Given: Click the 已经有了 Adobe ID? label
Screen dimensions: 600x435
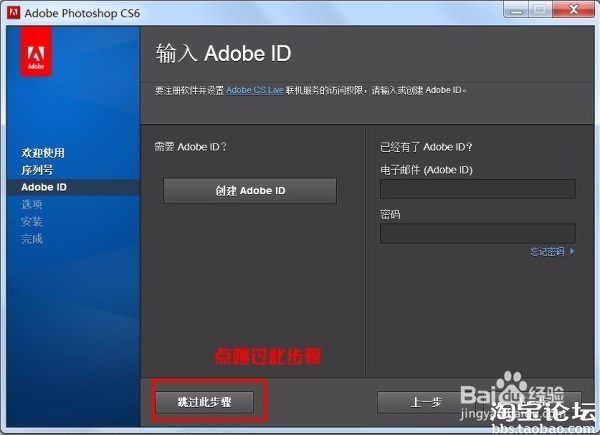Looking at the screenshot, I should point(426,147).
